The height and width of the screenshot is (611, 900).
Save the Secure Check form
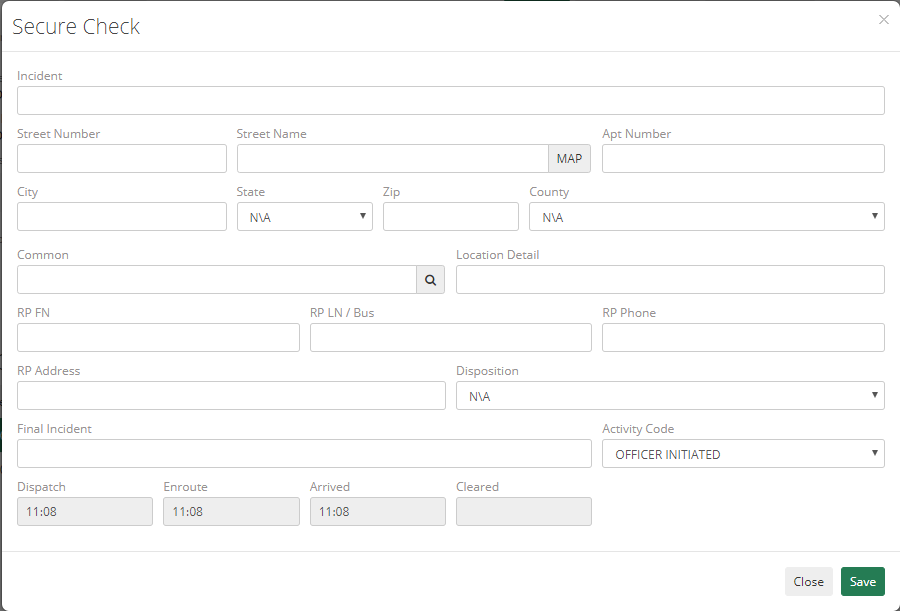(863, 581)
